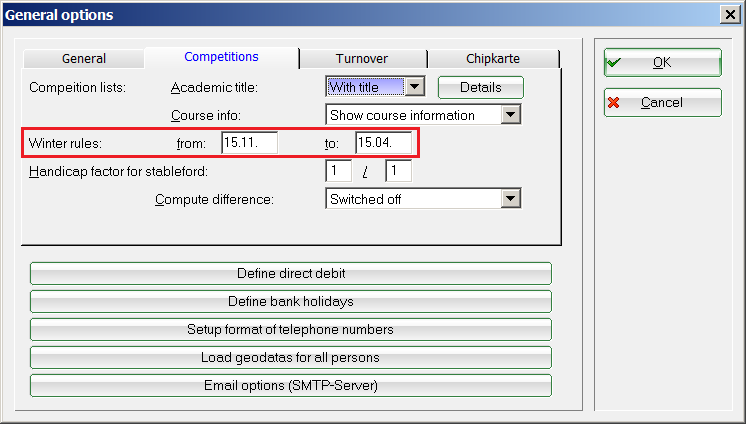Open Email options (SMTP-Server)

(290, 386)
